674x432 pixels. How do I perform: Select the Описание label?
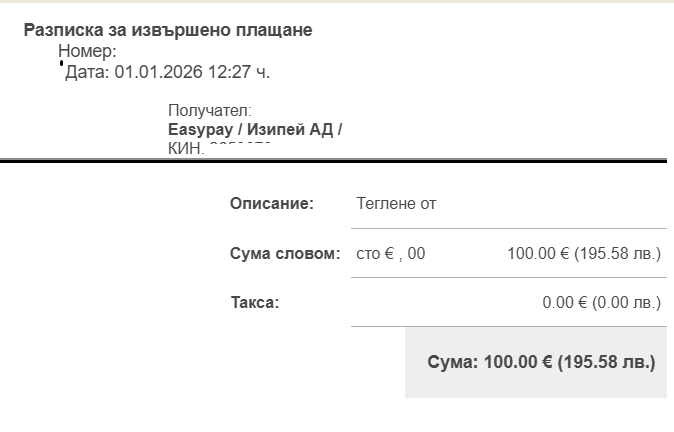tap(272, 204)
